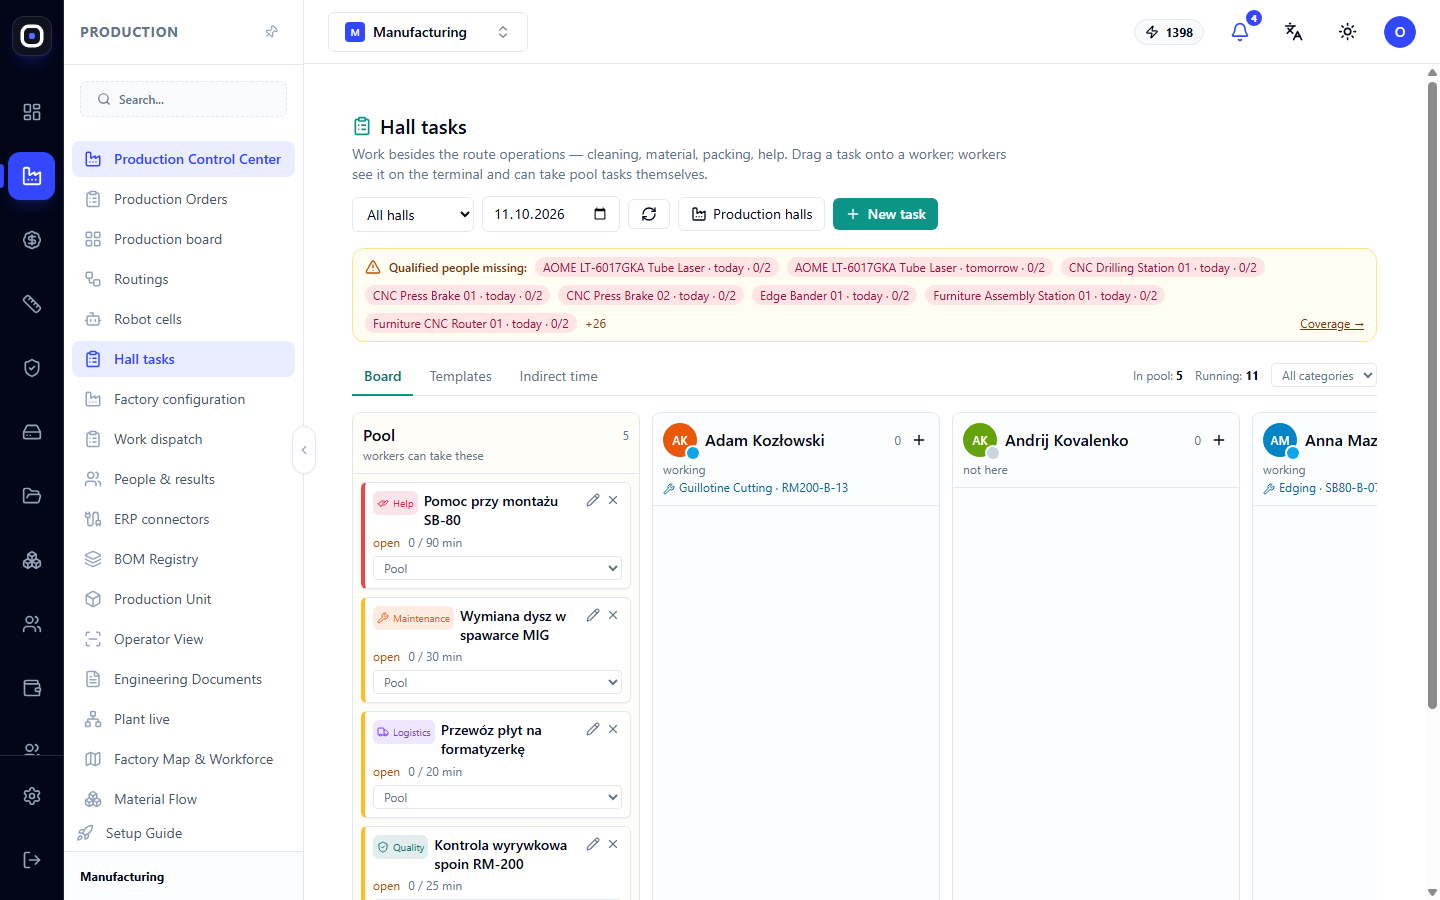The image size is (1440, 900).
Task: Pin the Production sidebar
Action: pos(271,32)
